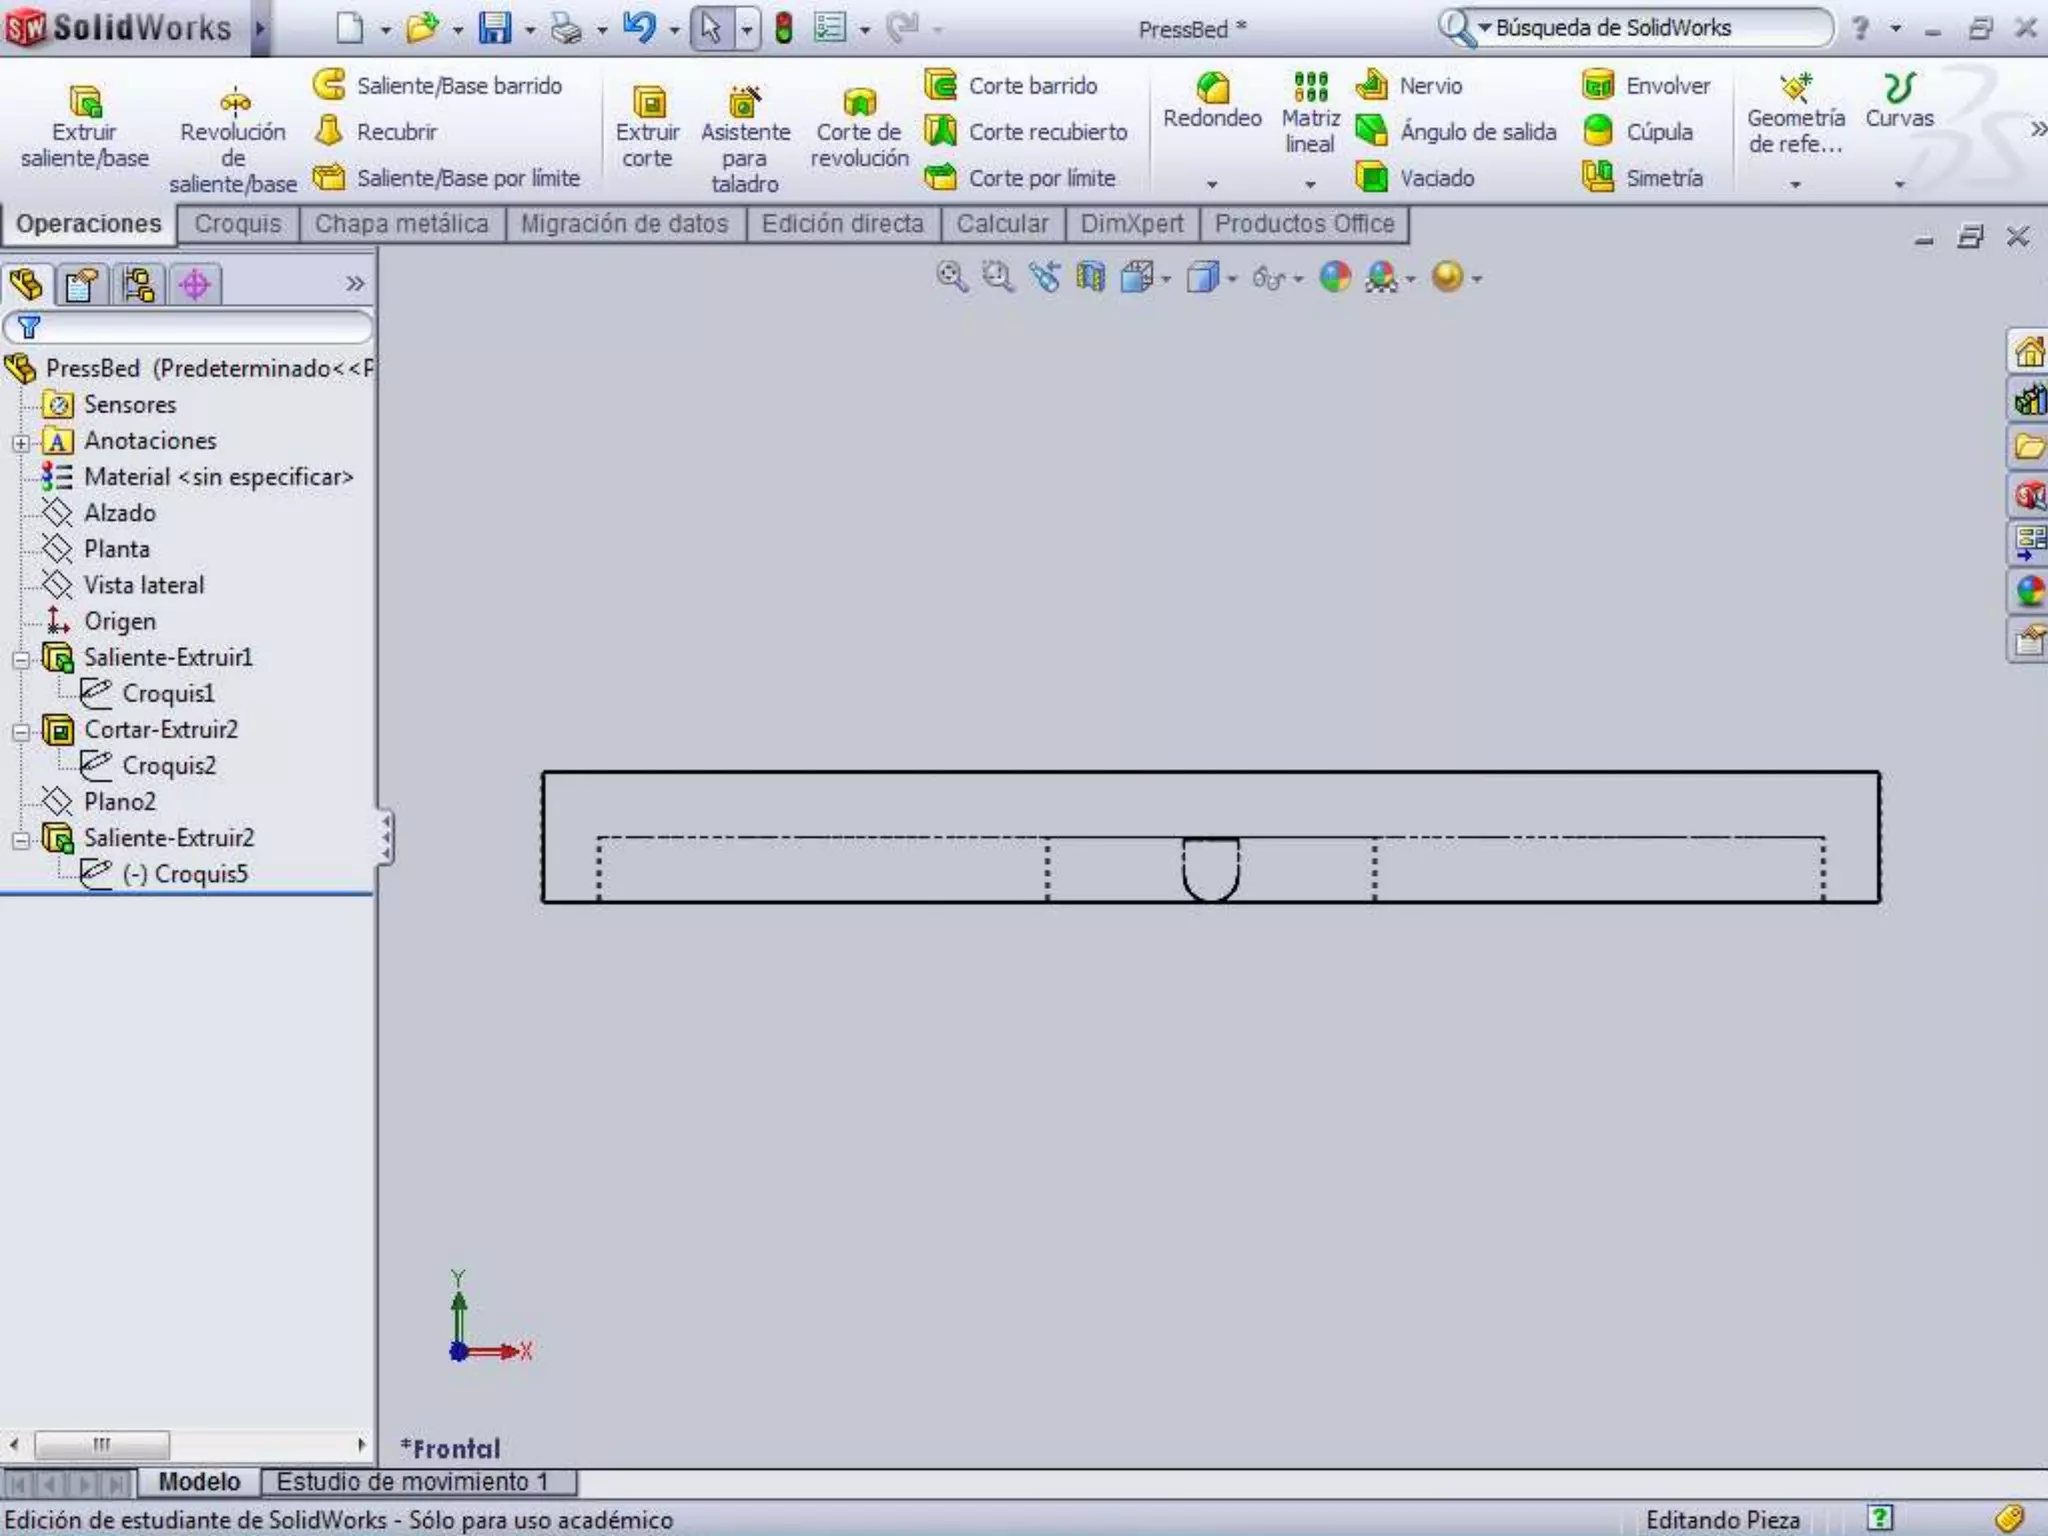The image size is (2048, 1536).
Task: Open the Matriz lineal dropdown arrow
Action: (1310, 184)
